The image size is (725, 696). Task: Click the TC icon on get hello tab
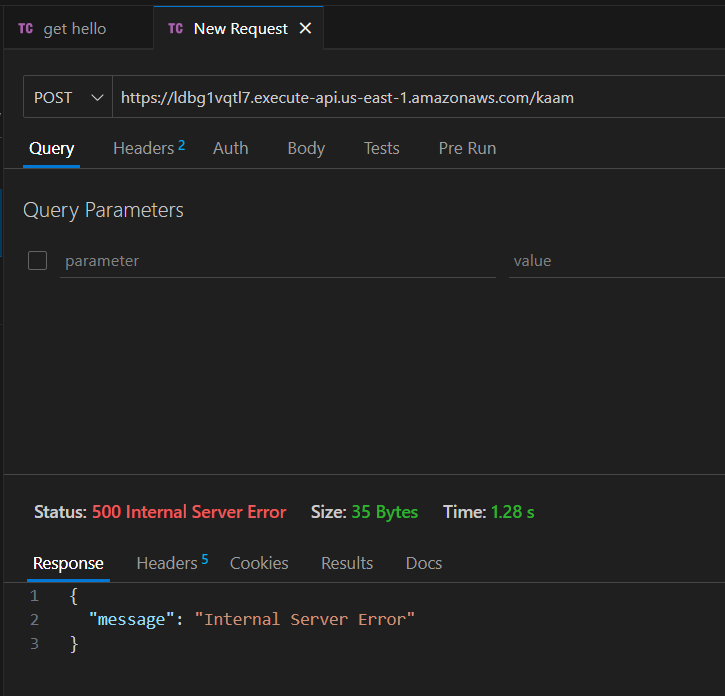point(25,29)
